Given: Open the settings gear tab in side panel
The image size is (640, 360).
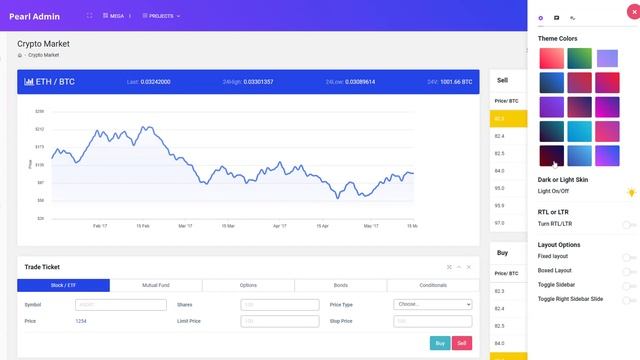Looking at the screenshot, I should pos(540,18).
